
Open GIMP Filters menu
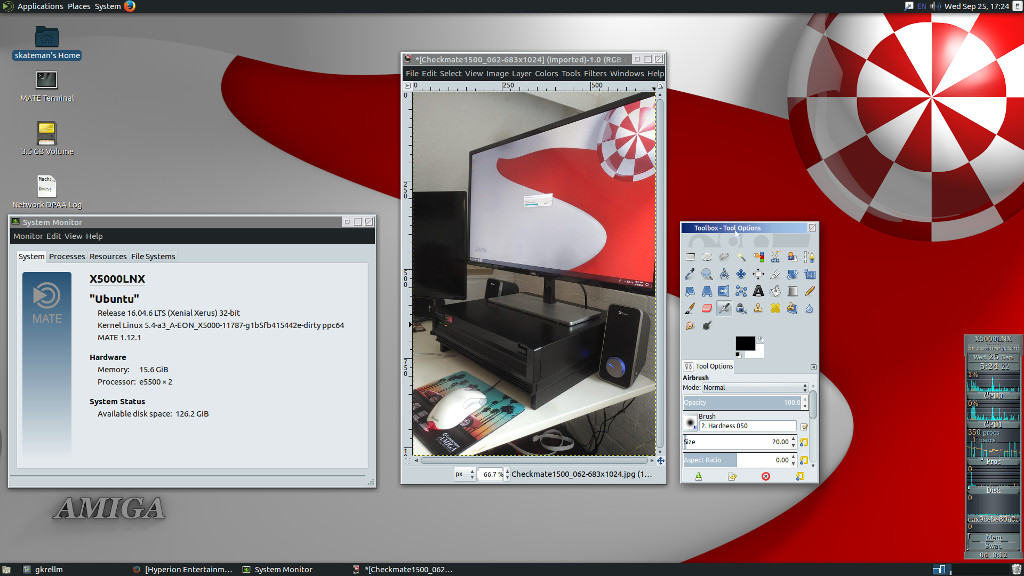[x=595, y=74]
